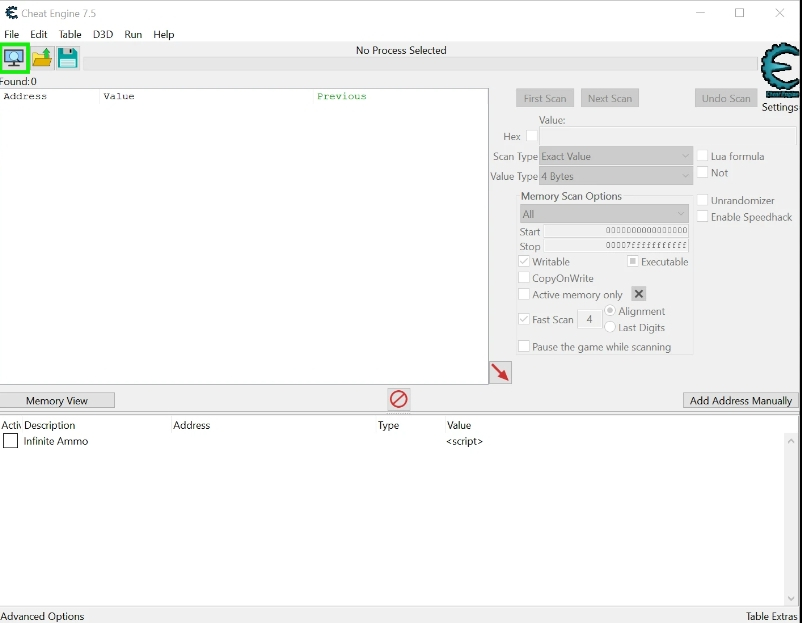The height and width of the screenshot is (623, 802).
Task: Click the Start address field
Action: [x=616, y=231]
